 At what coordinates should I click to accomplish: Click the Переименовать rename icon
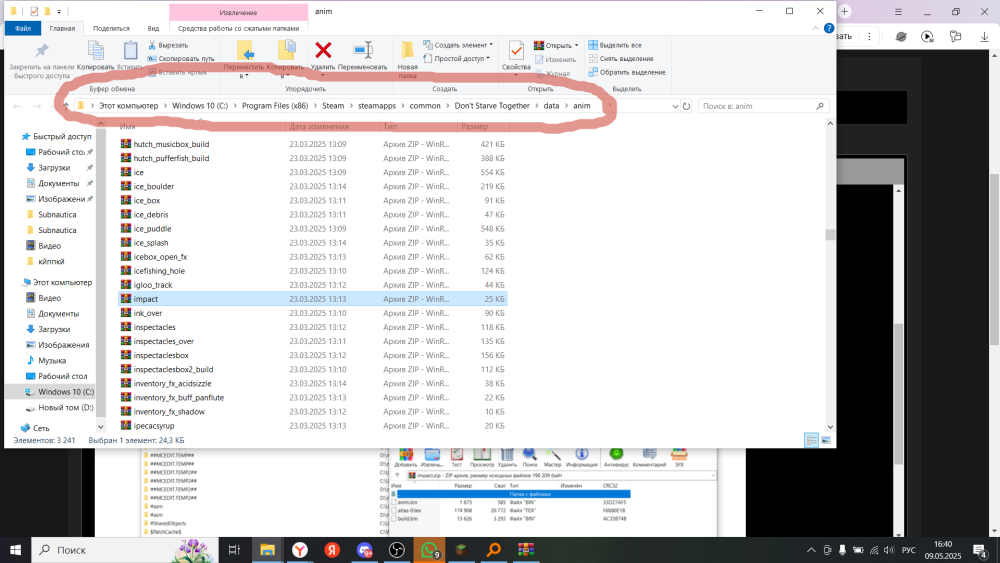tap(363, 50)
